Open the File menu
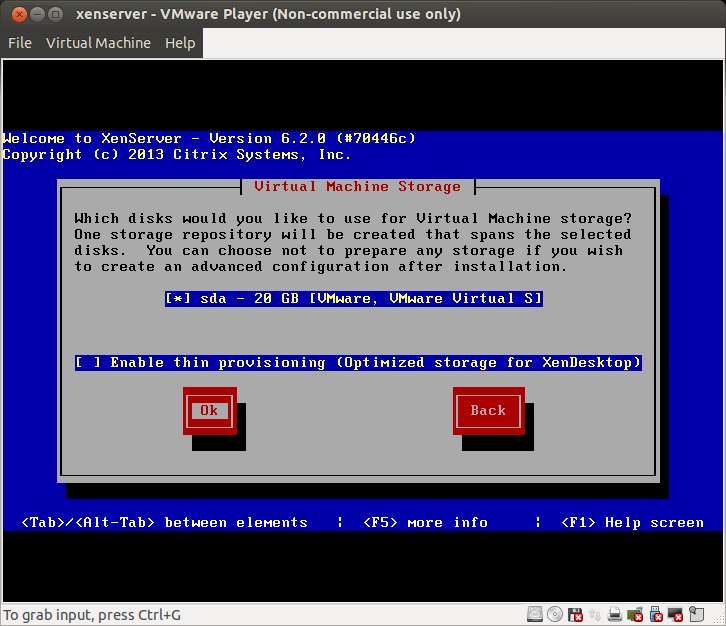The height and width of the screenshot is (626, 726). pyautogui.click(x=20, y=43)
